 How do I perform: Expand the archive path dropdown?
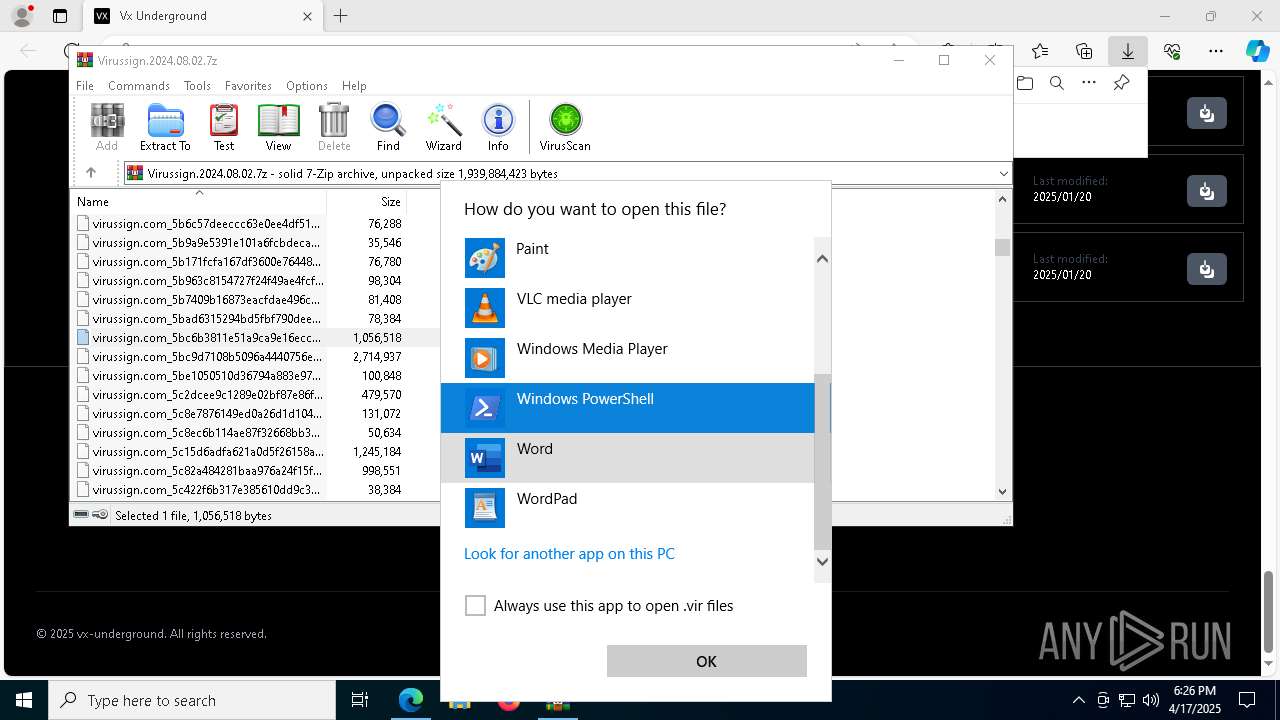click(1003, 174)
